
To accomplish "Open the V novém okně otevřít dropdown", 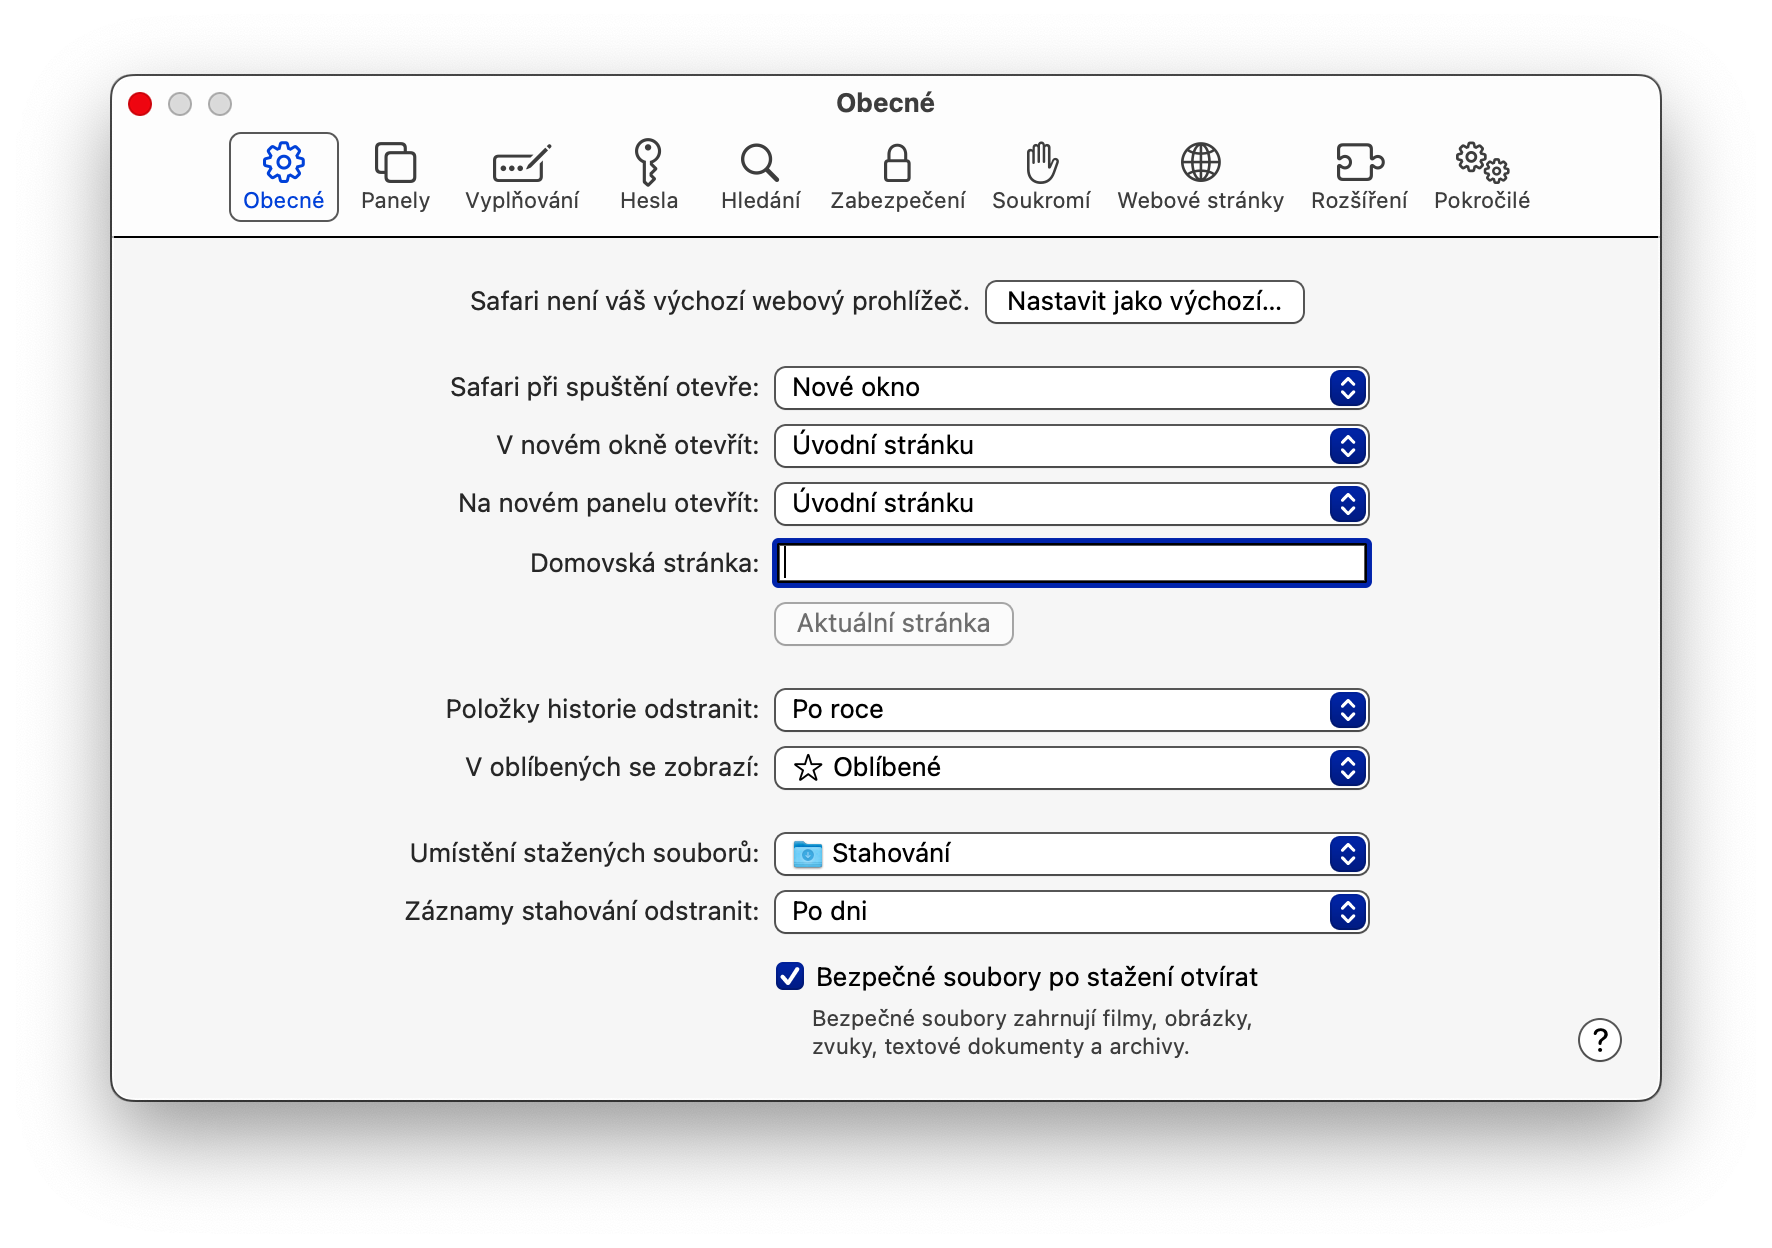I will click(x=1071, y=446).
